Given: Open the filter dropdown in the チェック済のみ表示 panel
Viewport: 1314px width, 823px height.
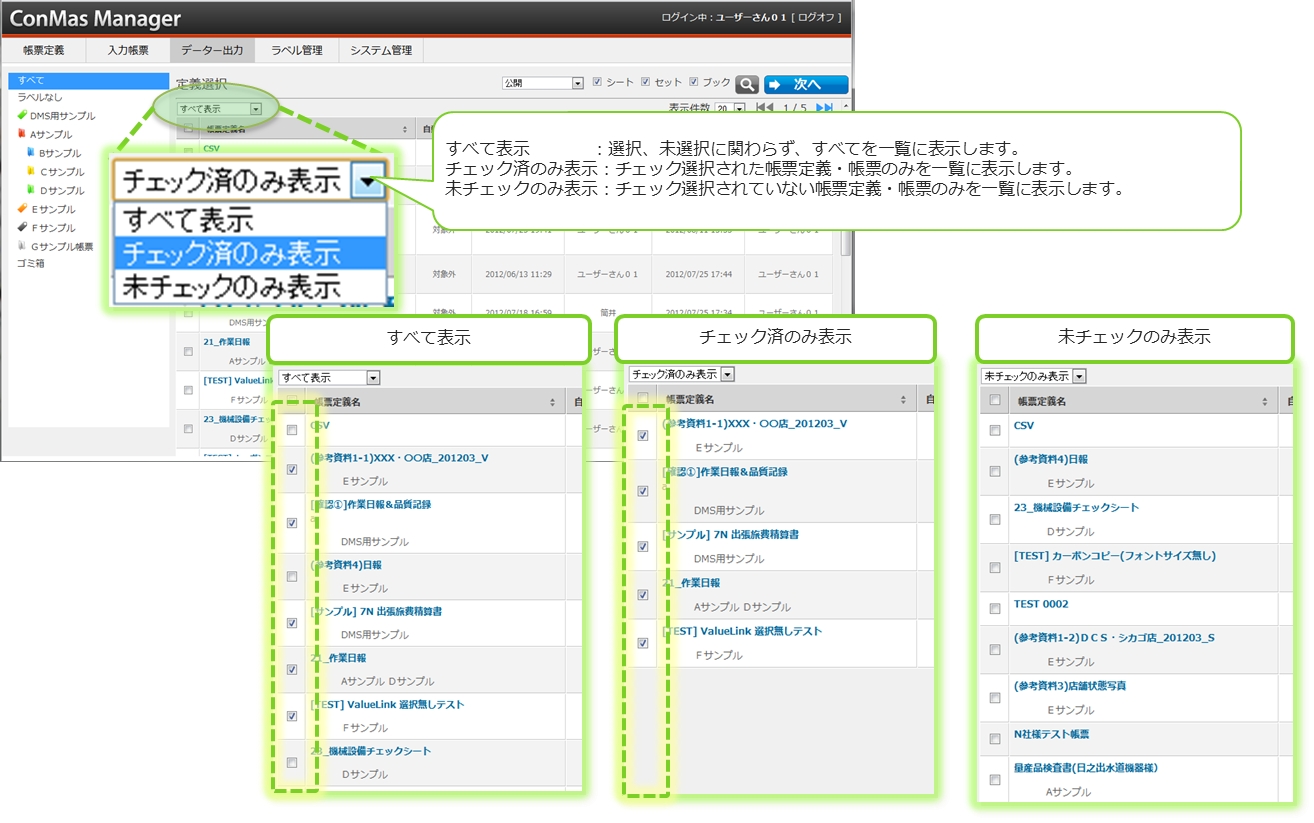Looking at the screenshot, I should click(682, 374).
